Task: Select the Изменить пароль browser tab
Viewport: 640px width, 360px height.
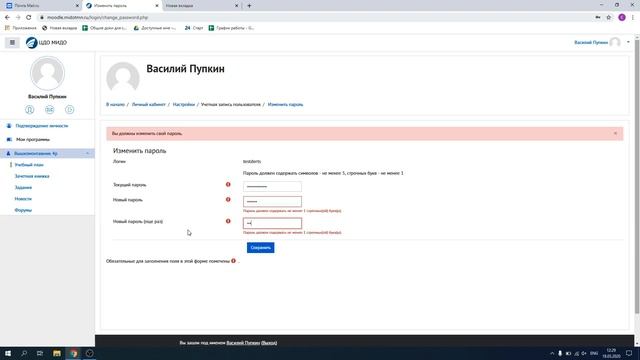Action: click(x=122, y=6)
